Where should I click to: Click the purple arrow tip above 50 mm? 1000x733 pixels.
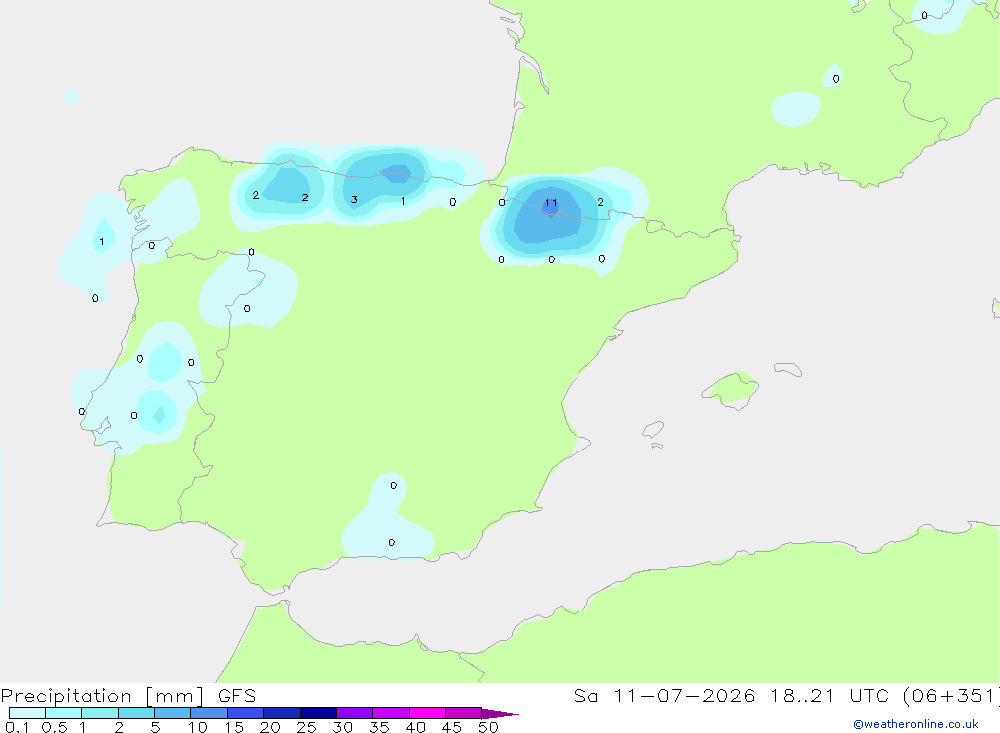[499, 713]
